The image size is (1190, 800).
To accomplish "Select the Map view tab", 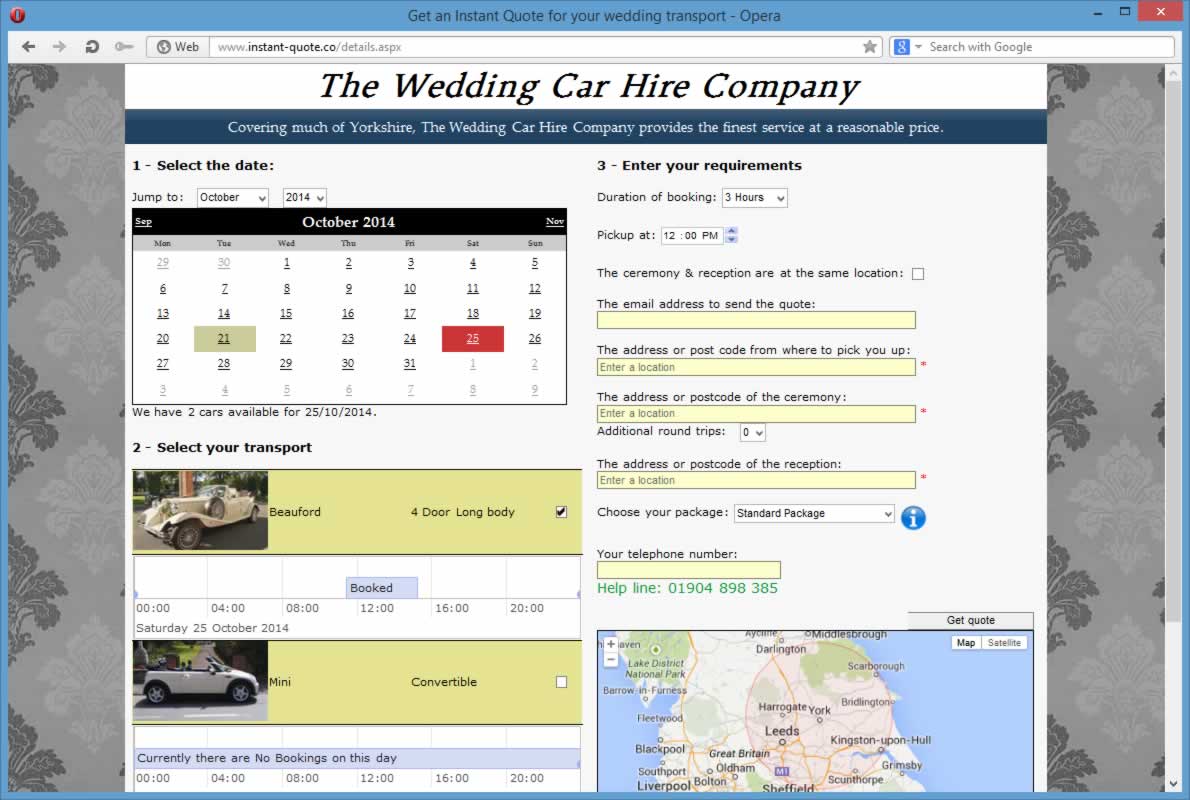I will 966,643.
